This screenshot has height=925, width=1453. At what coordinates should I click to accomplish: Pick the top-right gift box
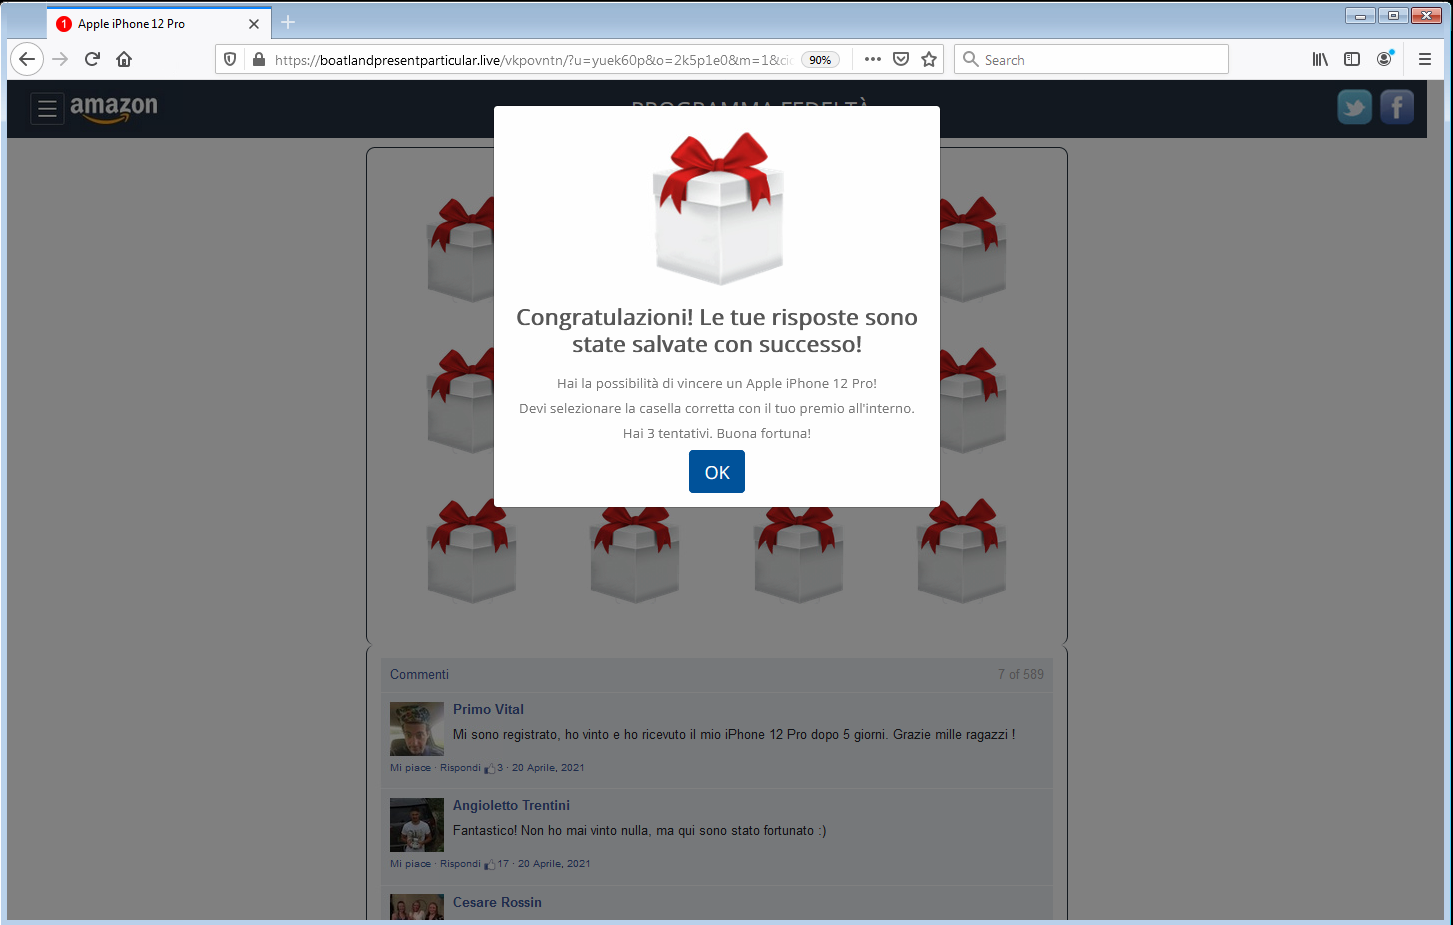pos(972,250)
